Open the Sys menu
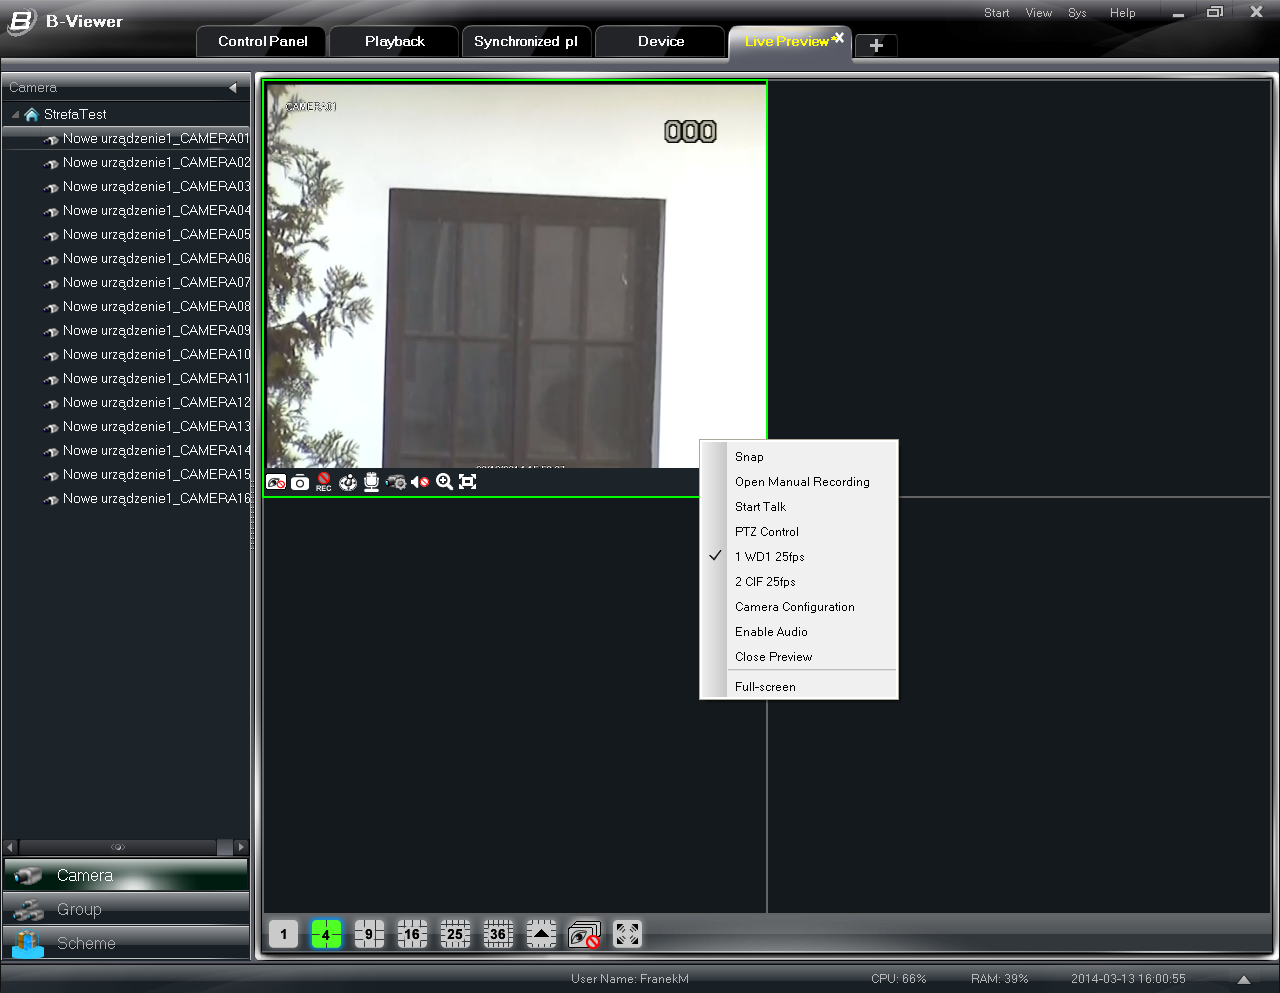 click(1077, 13)
